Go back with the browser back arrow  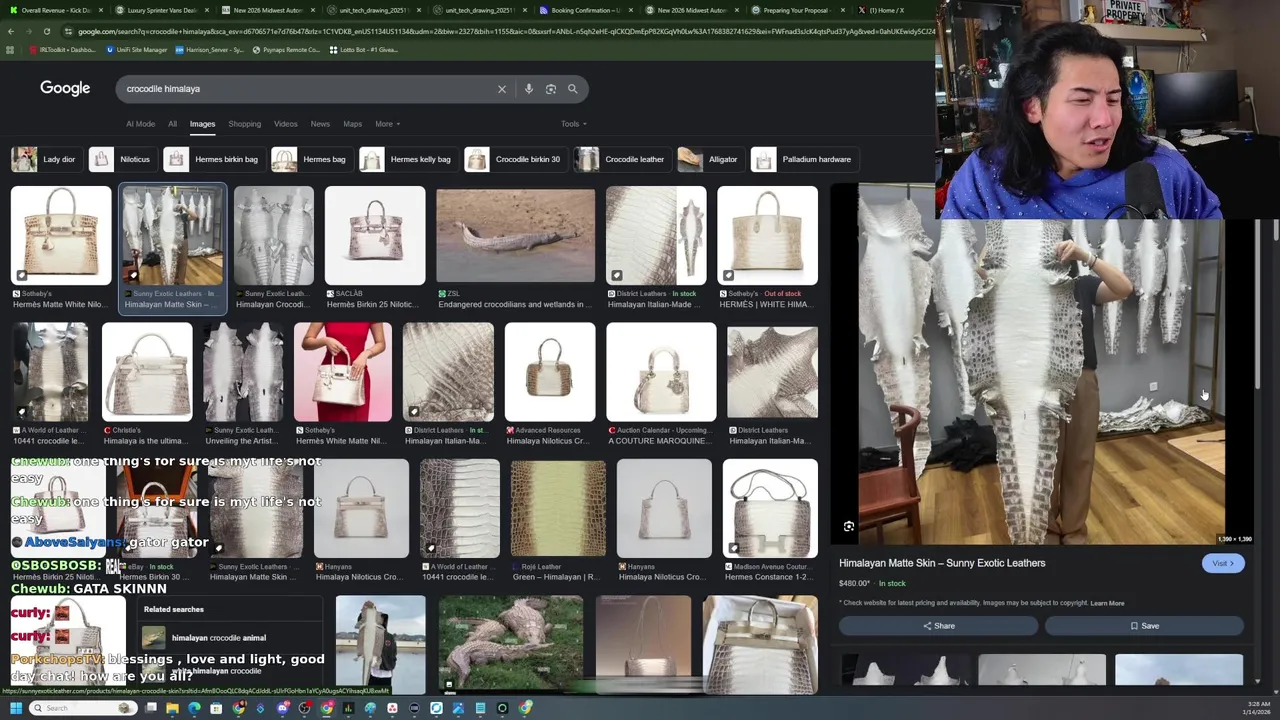11,31
